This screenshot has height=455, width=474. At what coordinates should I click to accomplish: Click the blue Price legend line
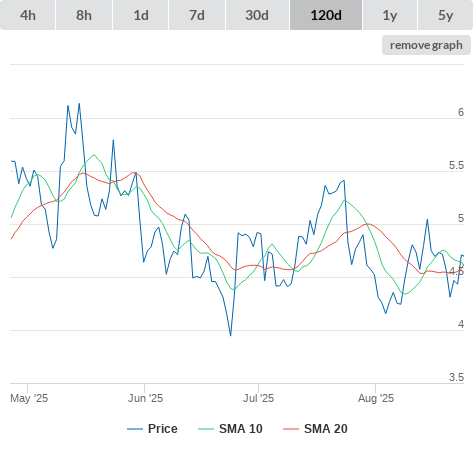point(135,429)
